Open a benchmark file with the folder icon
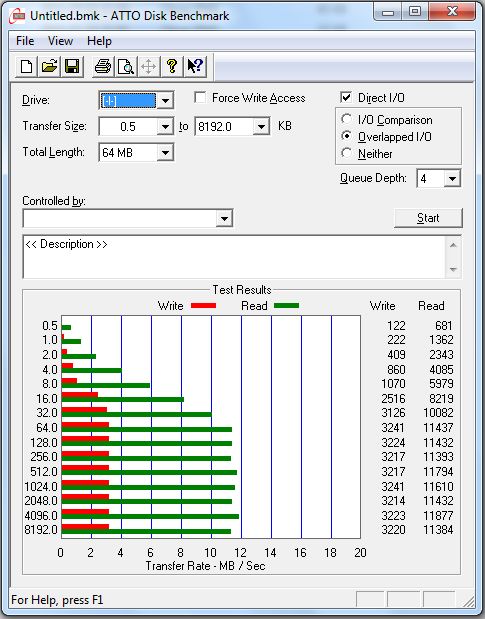 tap(49, 66)
